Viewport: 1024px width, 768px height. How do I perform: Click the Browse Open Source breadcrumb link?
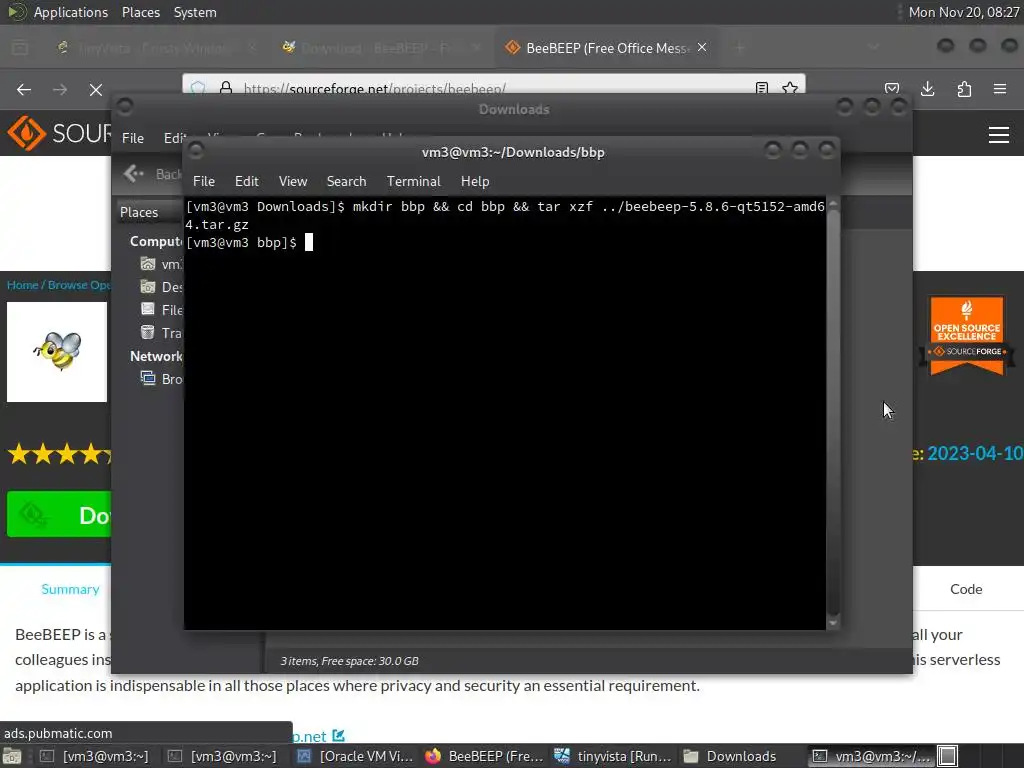pos(79,285)
